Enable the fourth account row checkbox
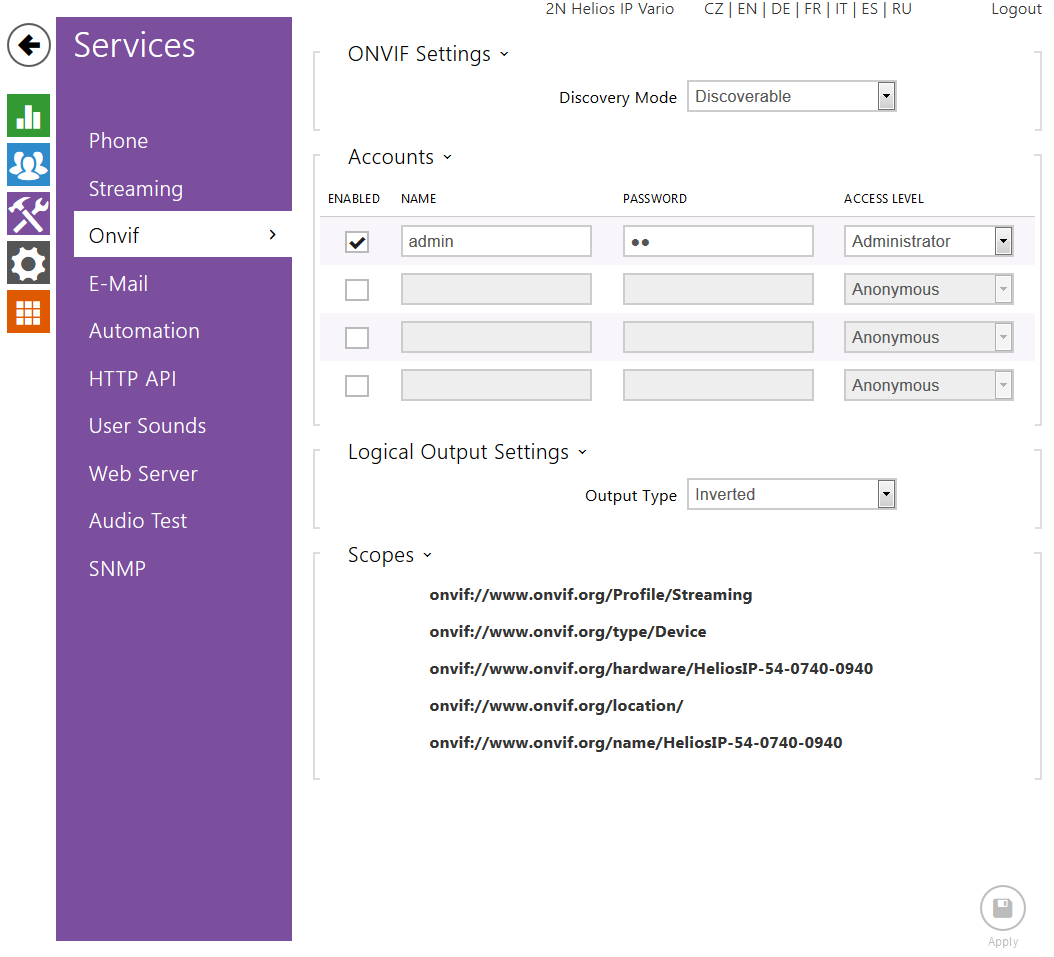The height and width of the screenshot is (957, 1054). coord(357,386)
